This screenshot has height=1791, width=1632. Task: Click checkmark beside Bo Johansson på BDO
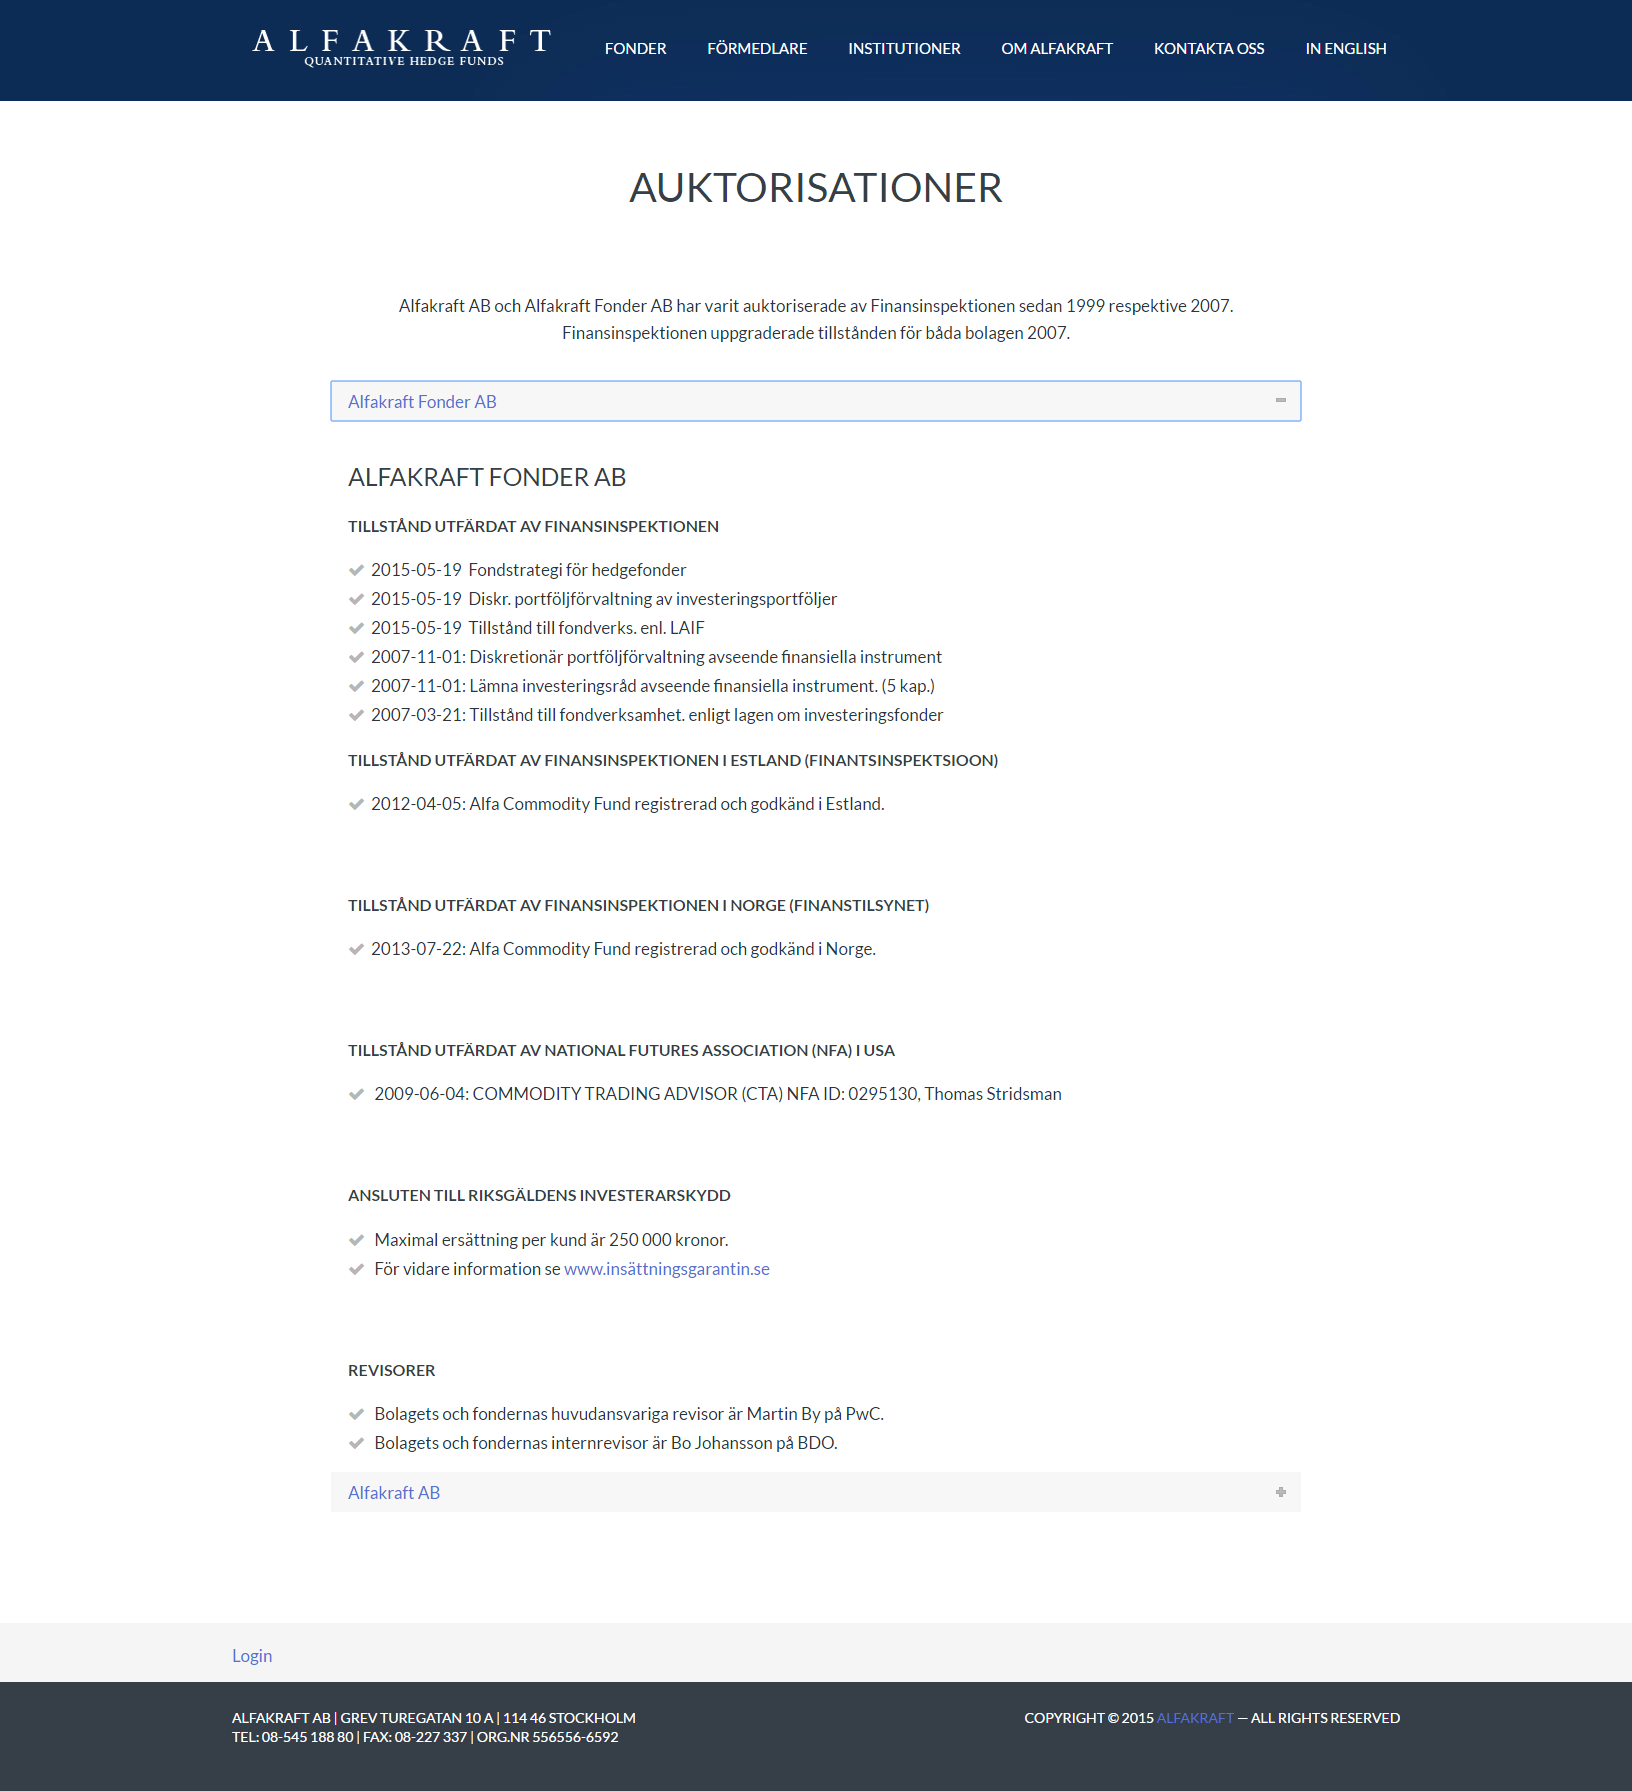(x=356, y=1443)
